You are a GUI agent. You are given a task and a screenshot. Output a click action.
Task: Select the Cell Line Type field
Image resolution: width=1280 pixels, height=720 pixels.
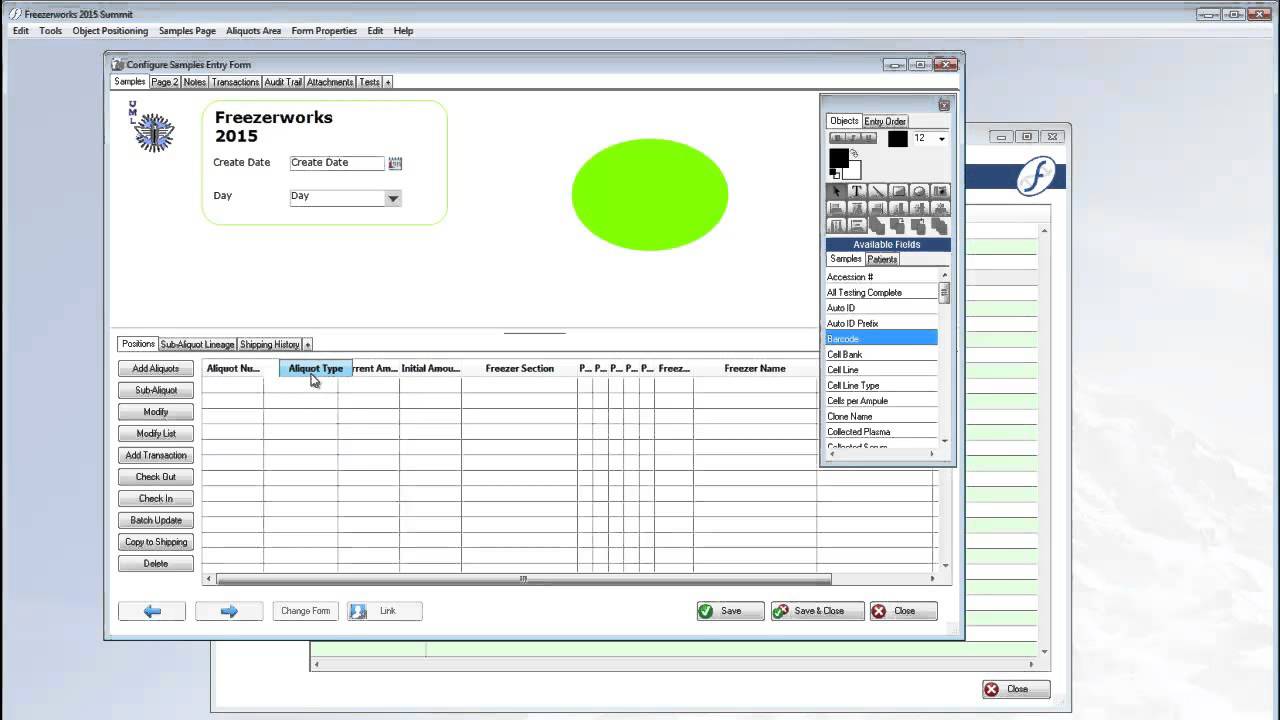[882, 385]
